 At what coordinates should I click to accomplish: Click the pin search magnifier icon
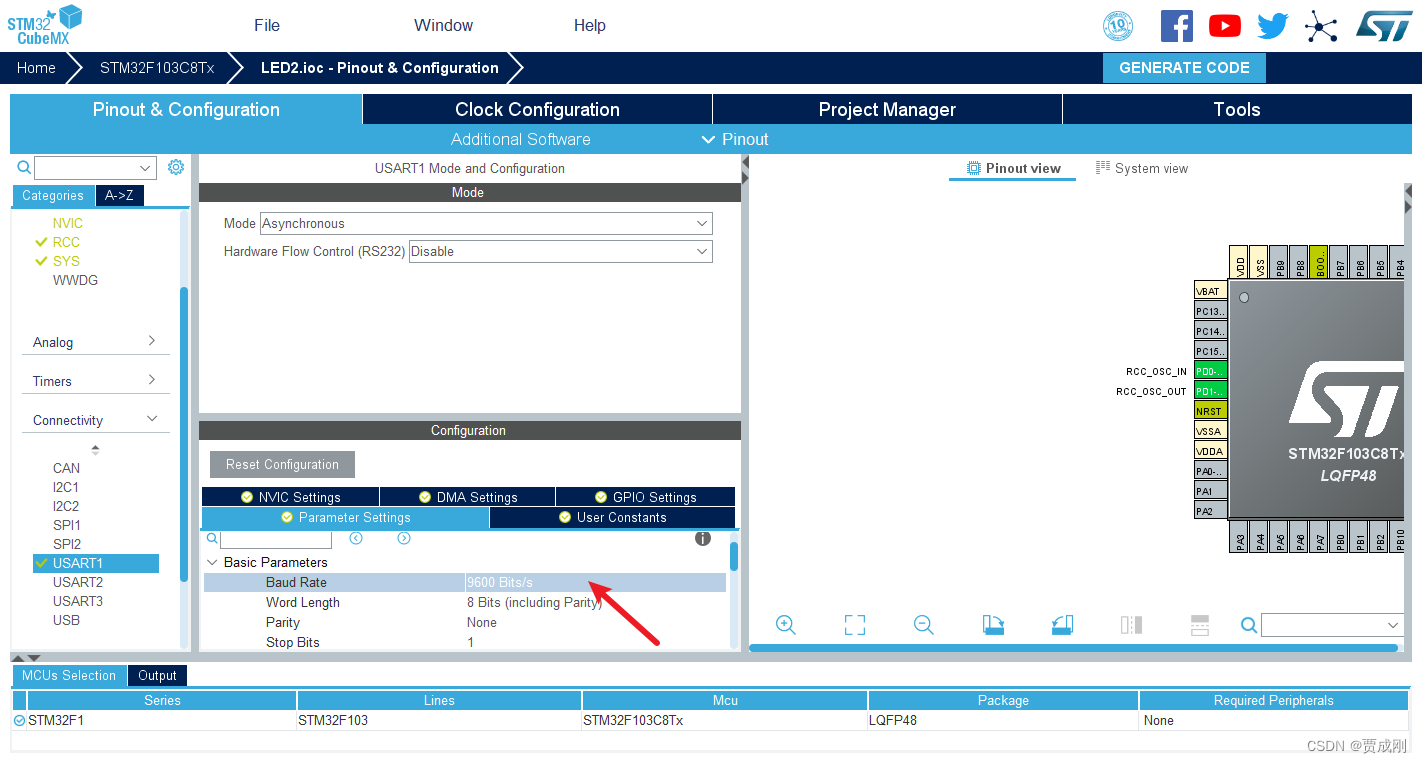click(x=1249, y=625)
